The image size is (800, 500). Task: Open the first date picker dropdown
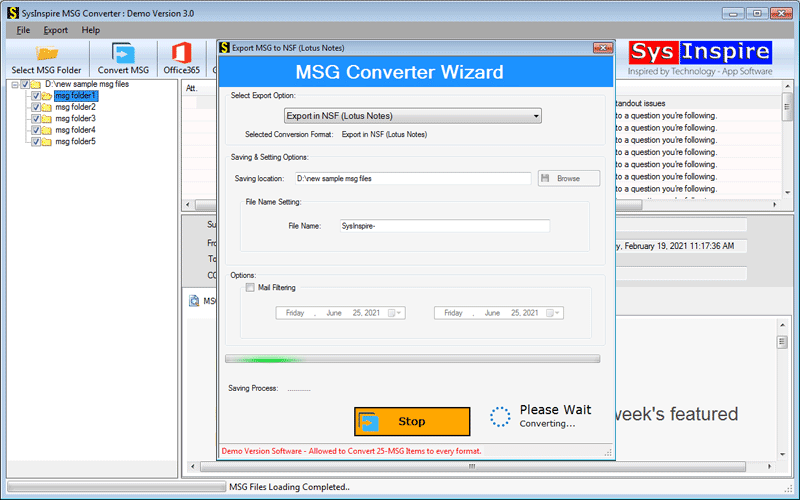pyautogui.click(x=398, y=313)
